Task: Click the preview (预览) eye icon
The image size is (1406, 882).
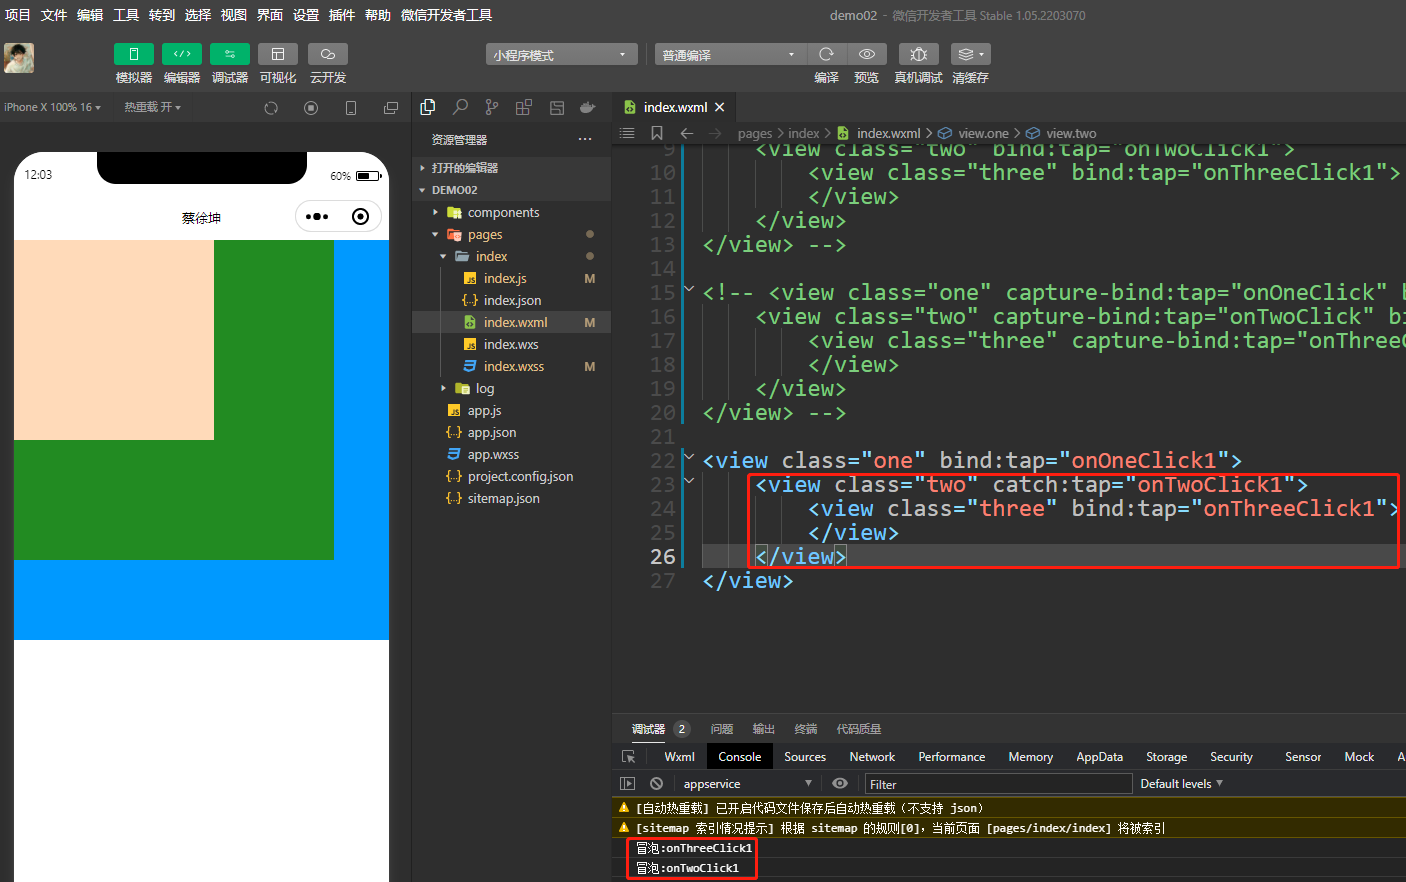Action: coord(867,54)
